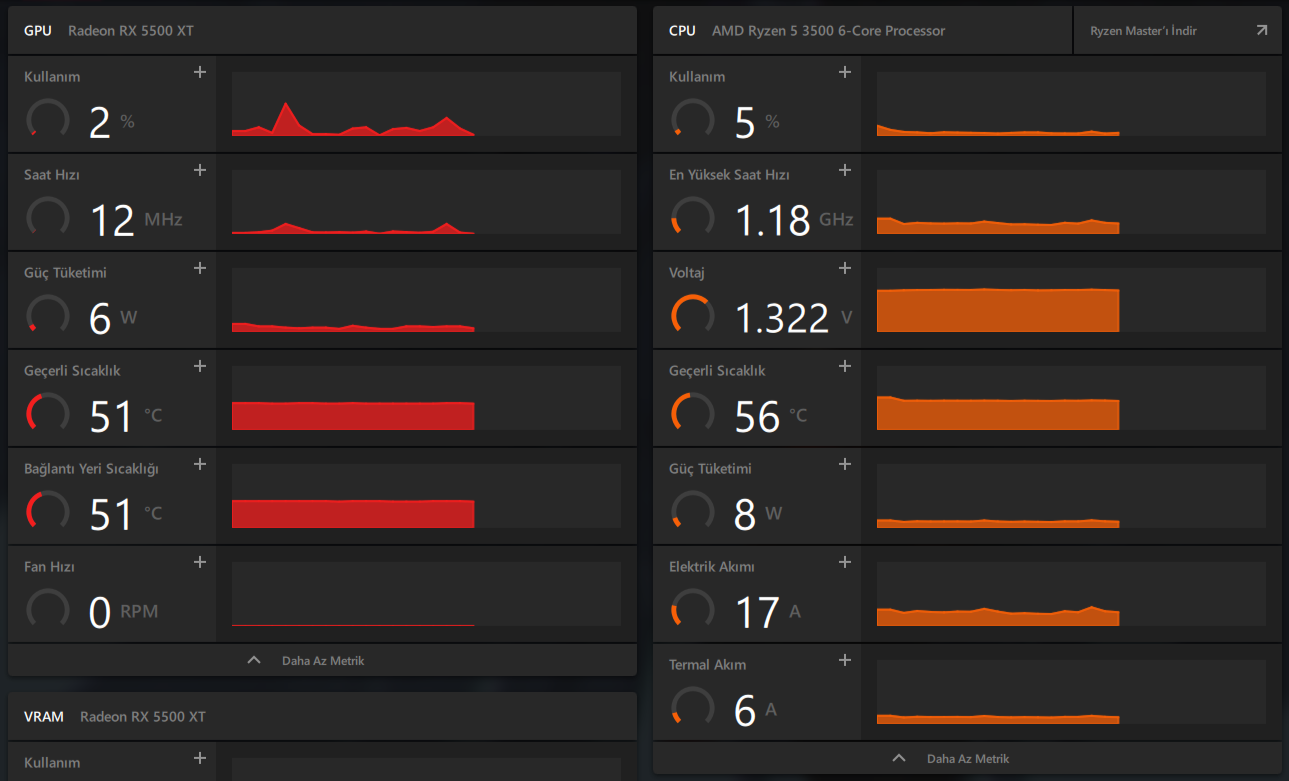This screenshot has width=1289, height=781.
Task: Click the "Fan Hızı" metric label
Action: point(49,567)
